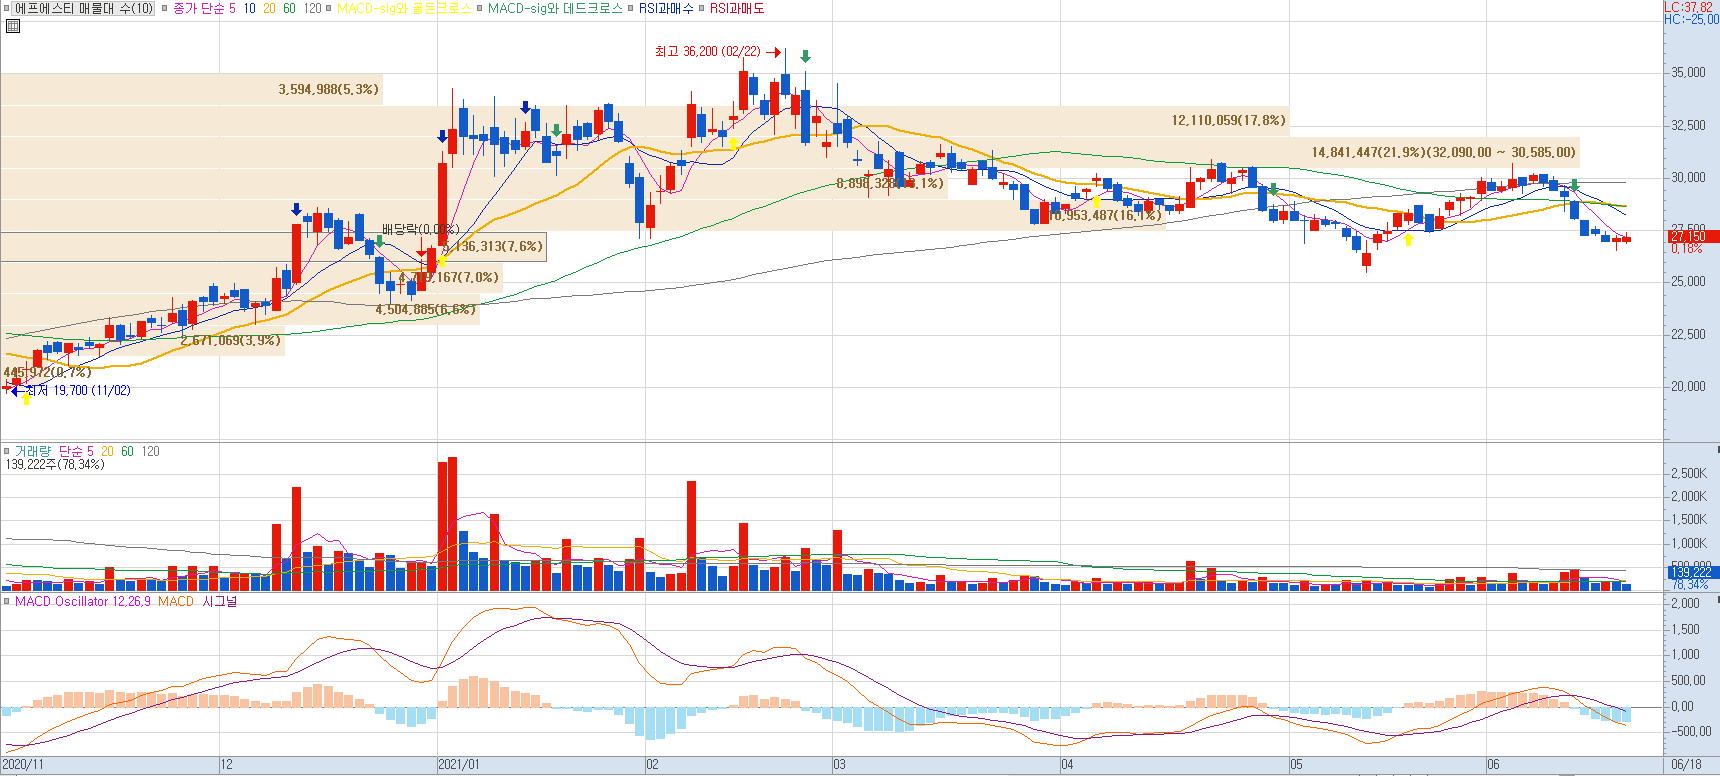Image resolution: width=1720 pixels, height=776 pixels.
Task: Toggle the square marker before 거래량
Action: [x=6, y=451]
